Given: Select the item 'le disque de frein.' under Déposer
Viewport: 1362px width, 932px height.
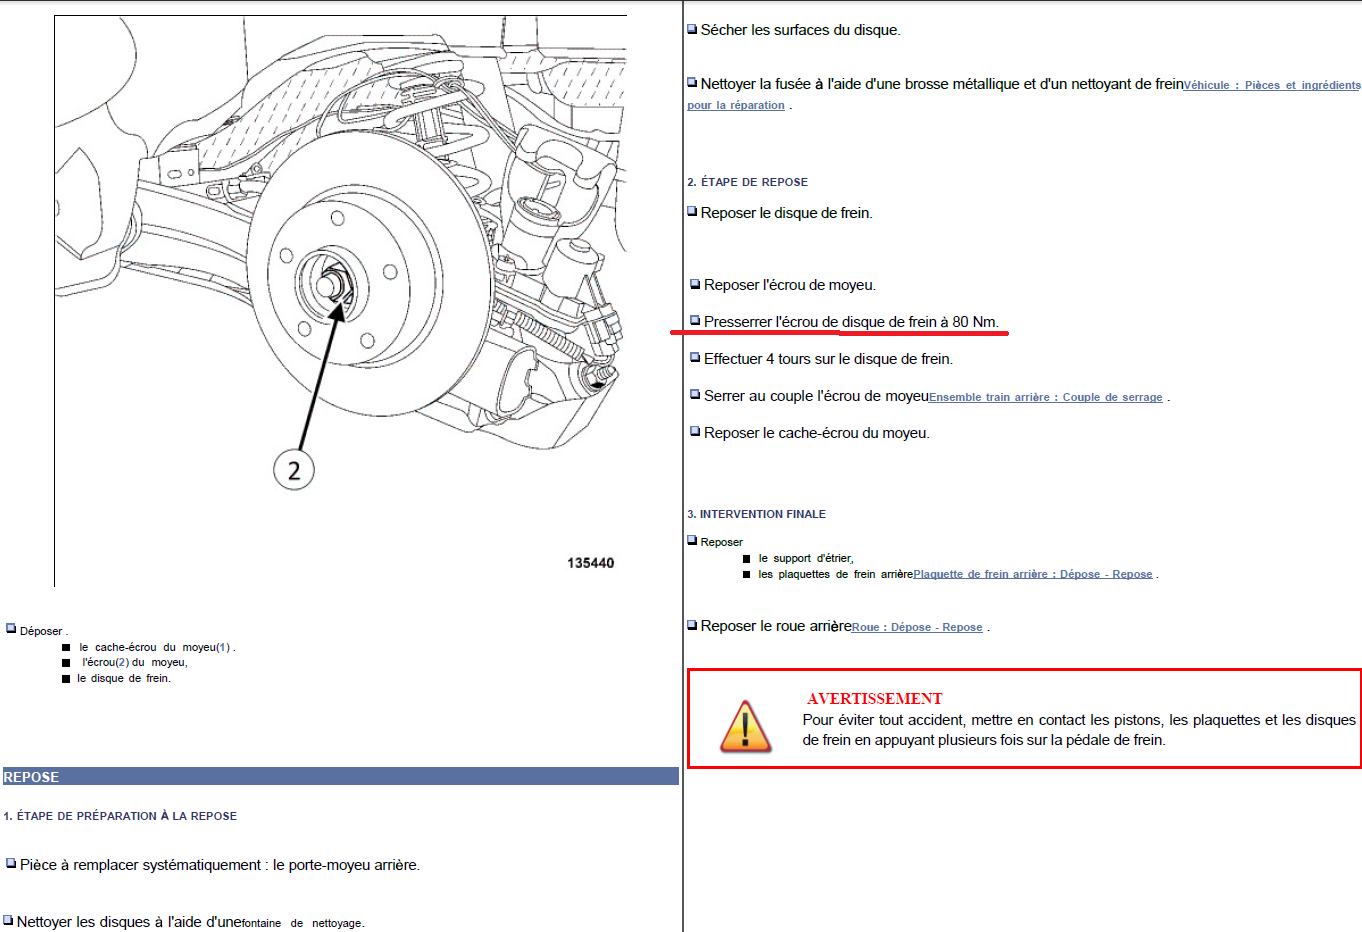Looking at the screenshot, I should (x=124, y=678).
